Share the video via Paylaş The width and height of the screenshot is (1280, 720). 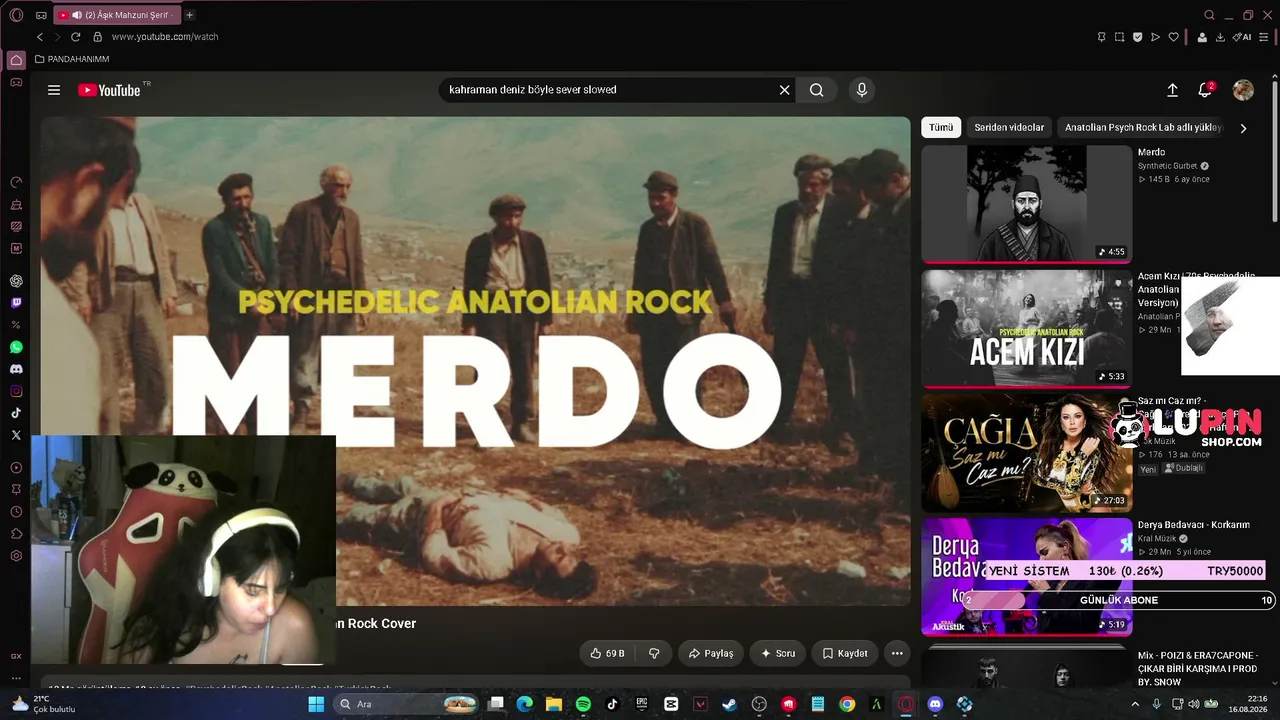711,653
